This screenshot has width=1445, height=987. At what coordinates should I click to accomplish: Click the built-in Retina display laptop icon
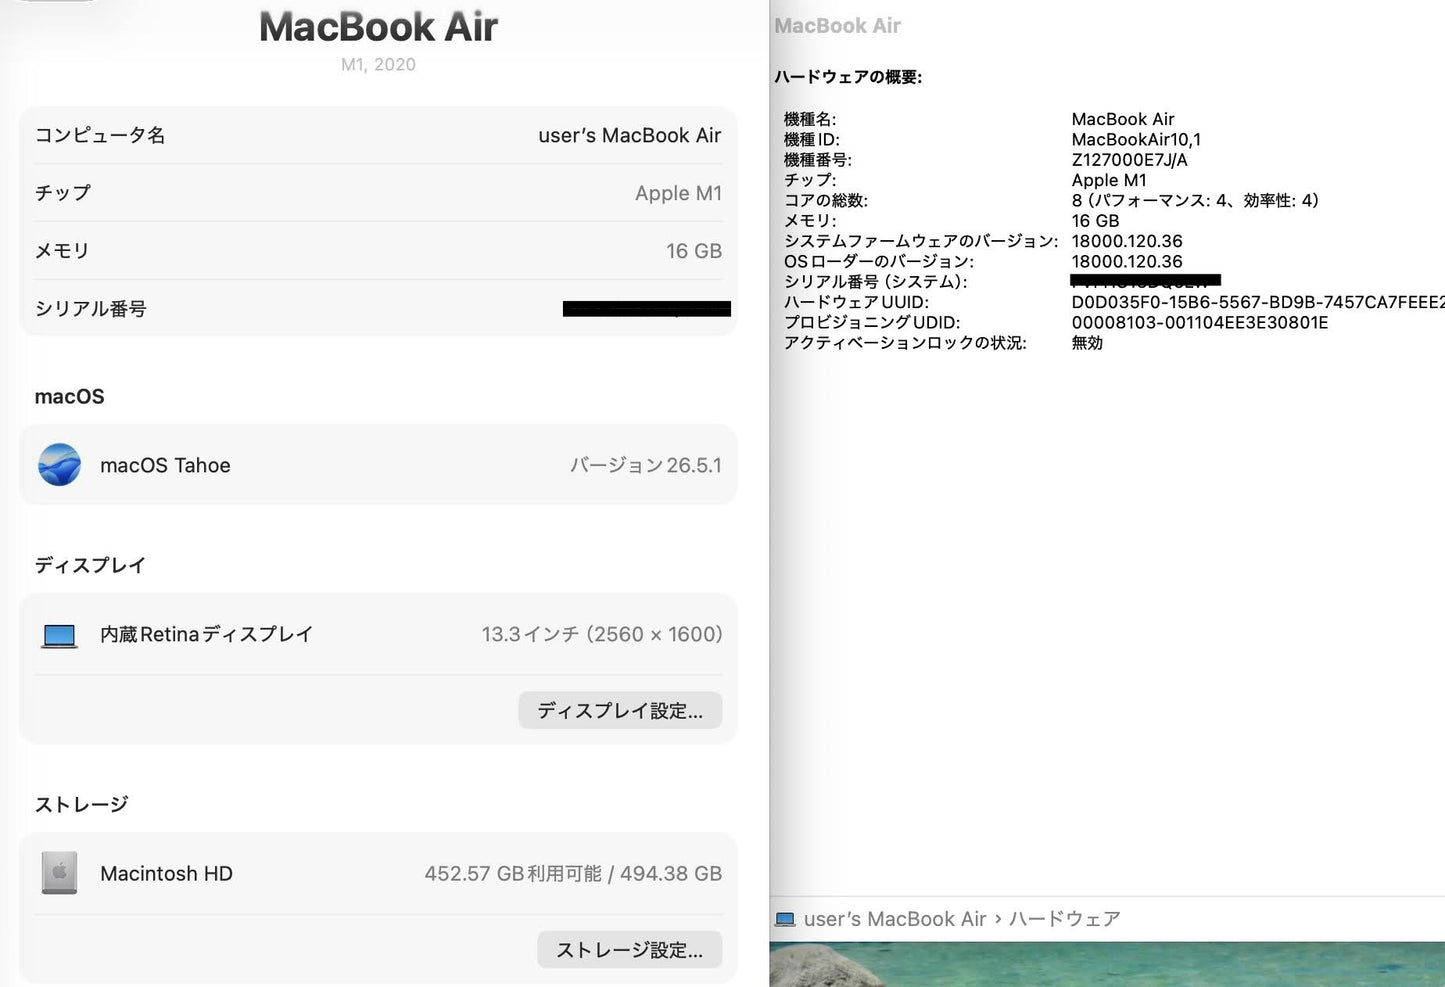coord(59,636)
